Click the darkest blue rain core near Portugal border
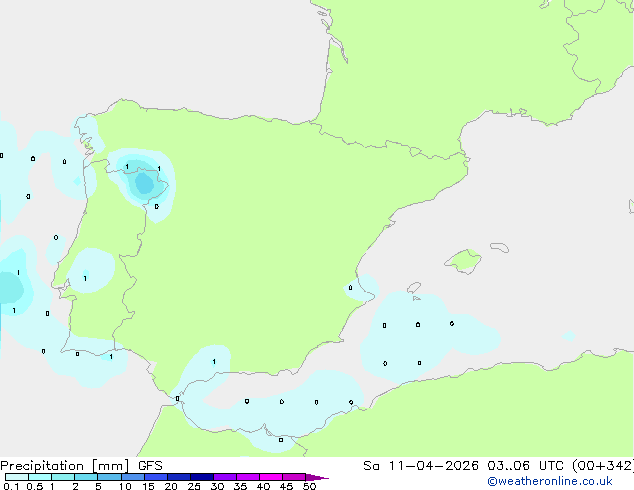634x490 pixels. [144, 183]
